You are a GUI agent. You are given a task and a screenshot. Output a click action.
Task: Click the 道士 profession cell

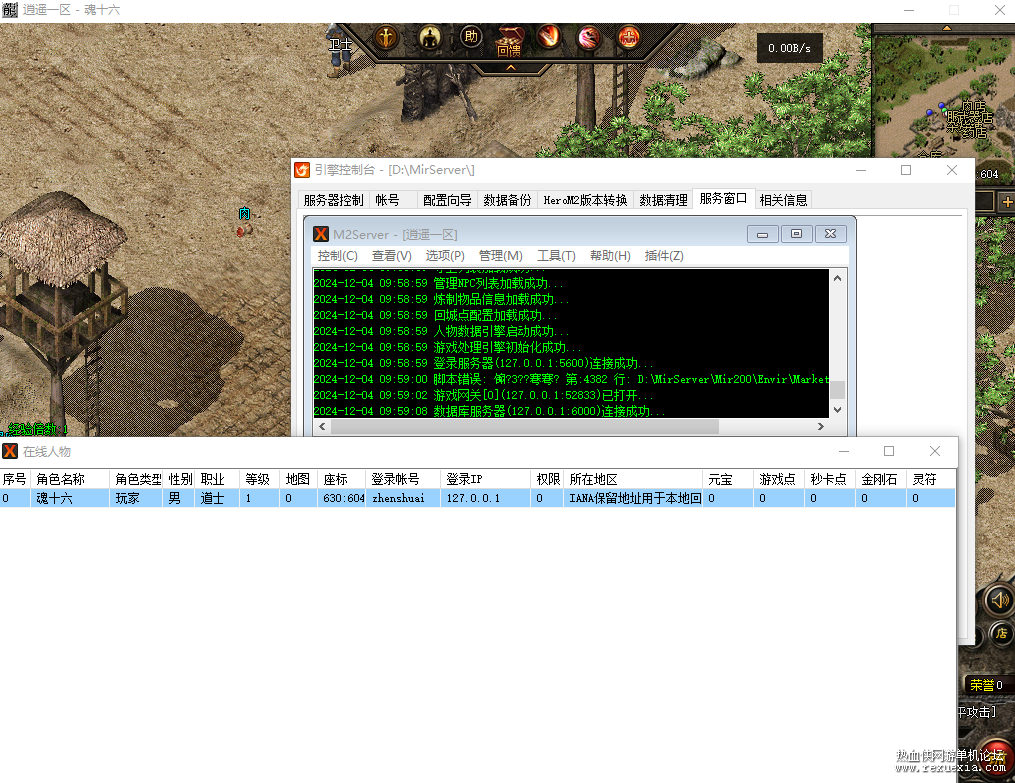pyautogui.click(x=217, y=498)
